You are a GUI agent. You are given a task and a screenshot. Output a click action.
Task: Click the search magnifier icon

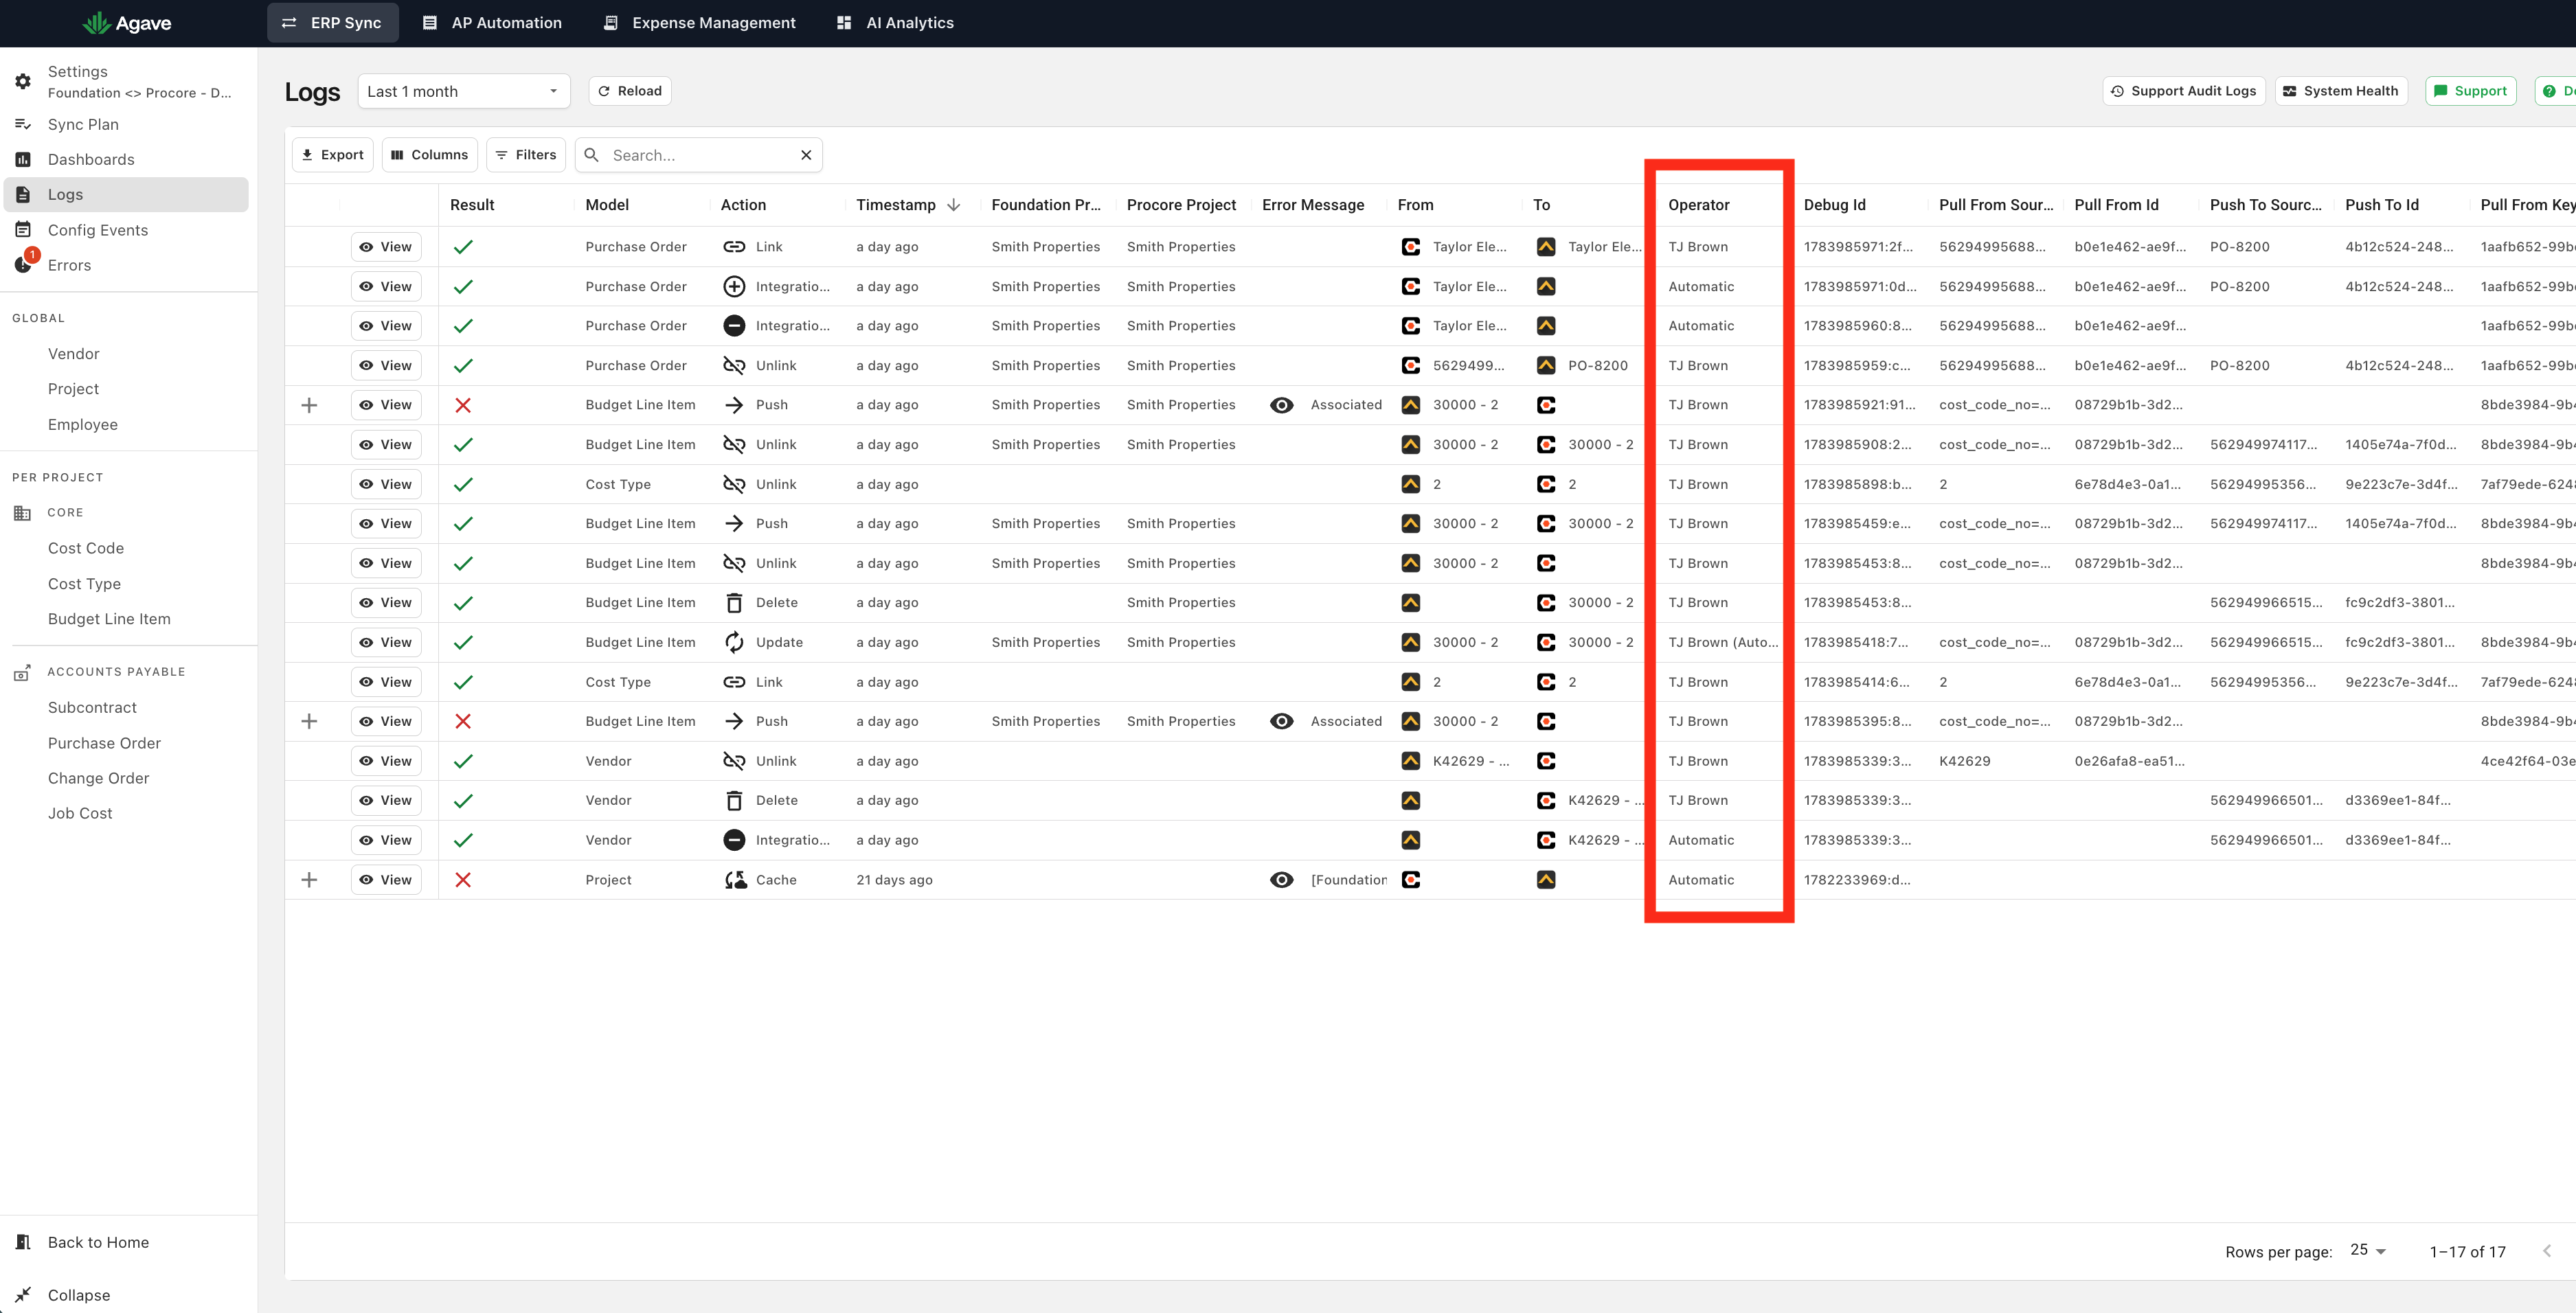point(592,155)
